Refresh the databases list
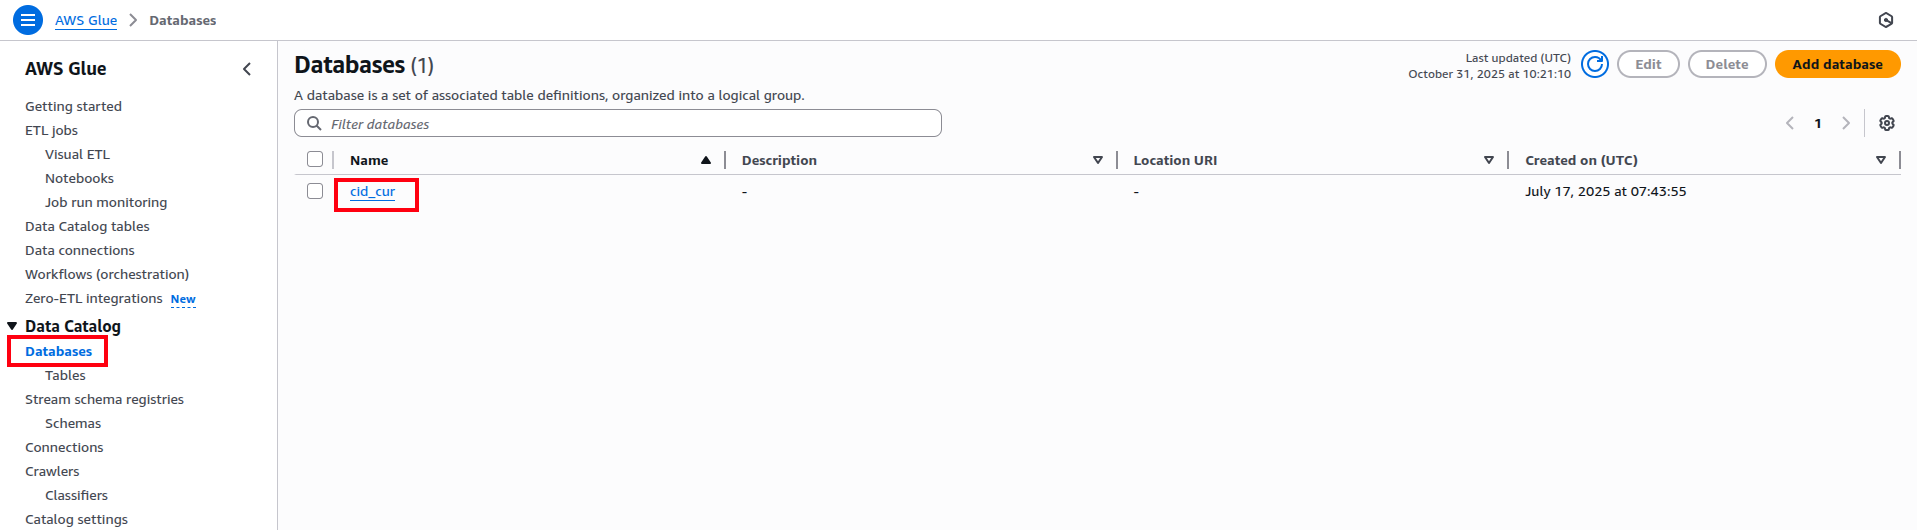This screenshot has width=1917, height=530. click(x=1595, y=65)
